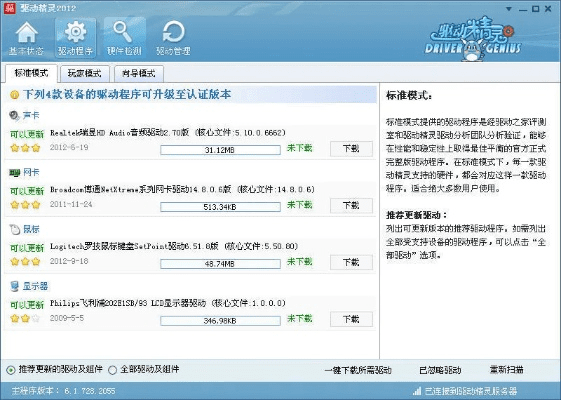Open 硬件检测 magnifier toolbar icon

(x=125, y=38)
